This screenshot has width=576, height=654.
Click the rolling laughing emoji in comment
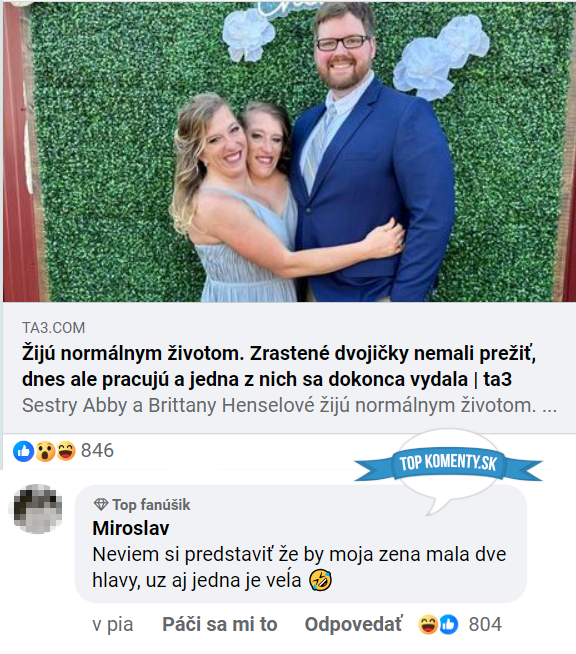320,581
